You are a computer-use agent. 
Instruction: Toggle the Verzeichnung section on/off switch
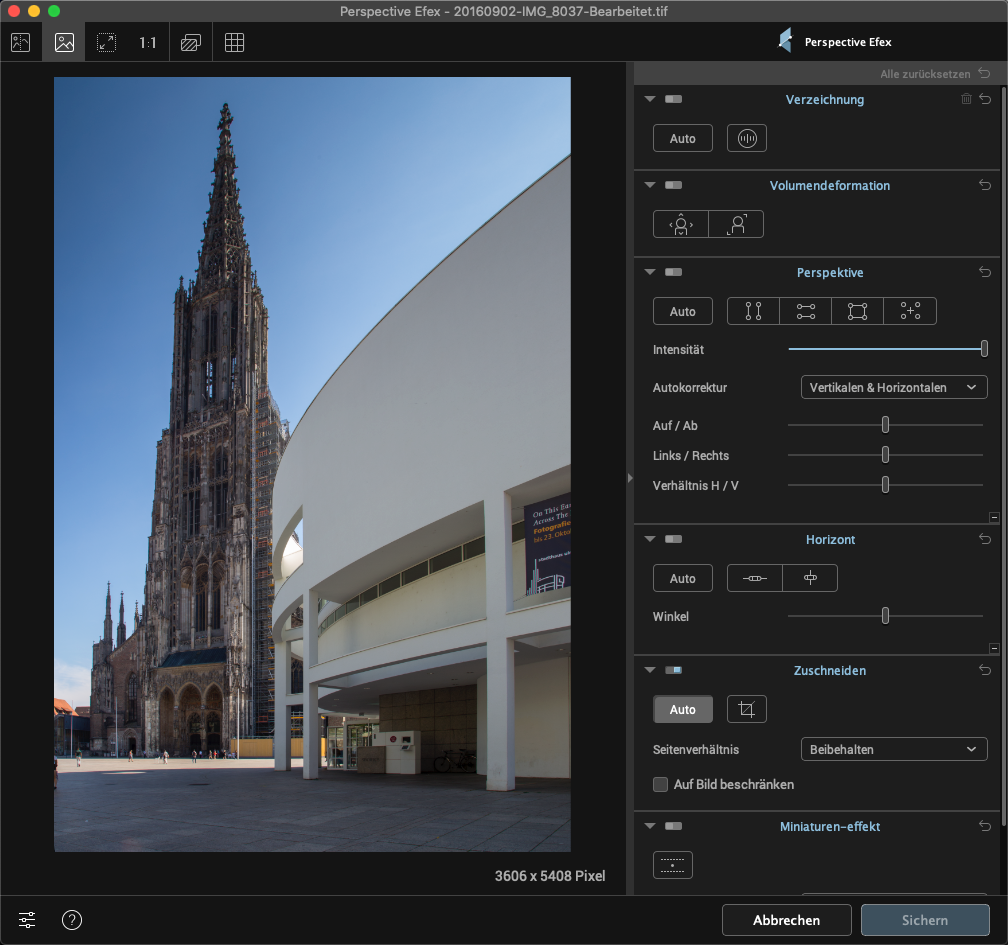(x=673, y=100)
